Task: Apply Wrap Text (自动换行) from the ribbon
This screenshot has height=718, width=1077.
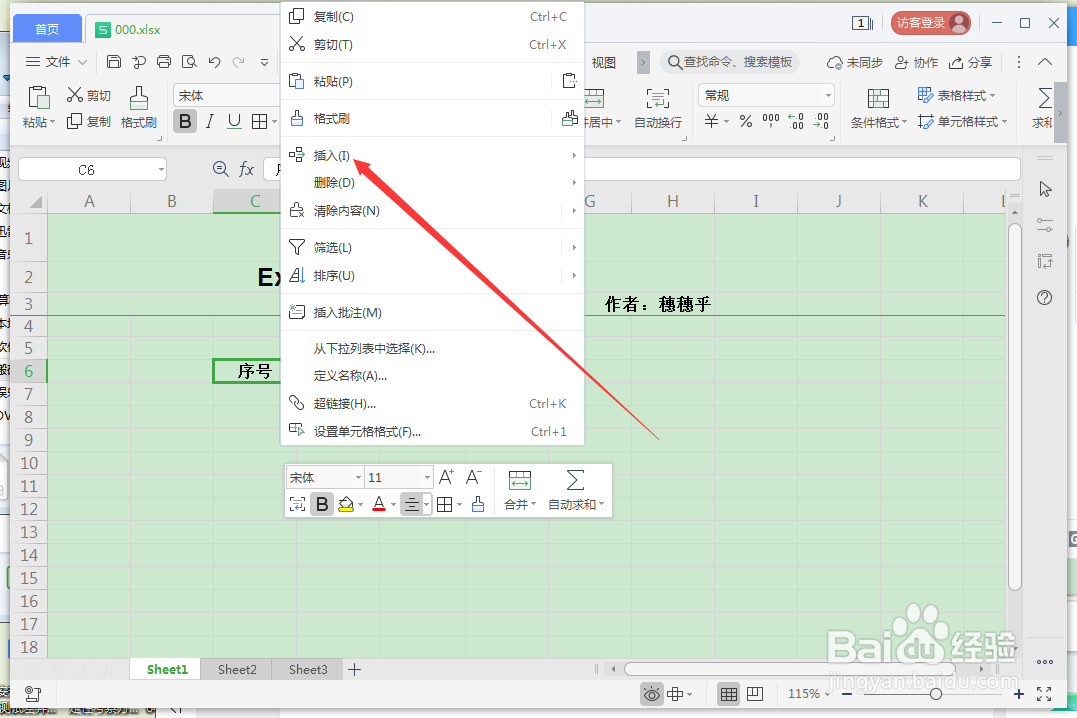Action: [x=656, y=107]
